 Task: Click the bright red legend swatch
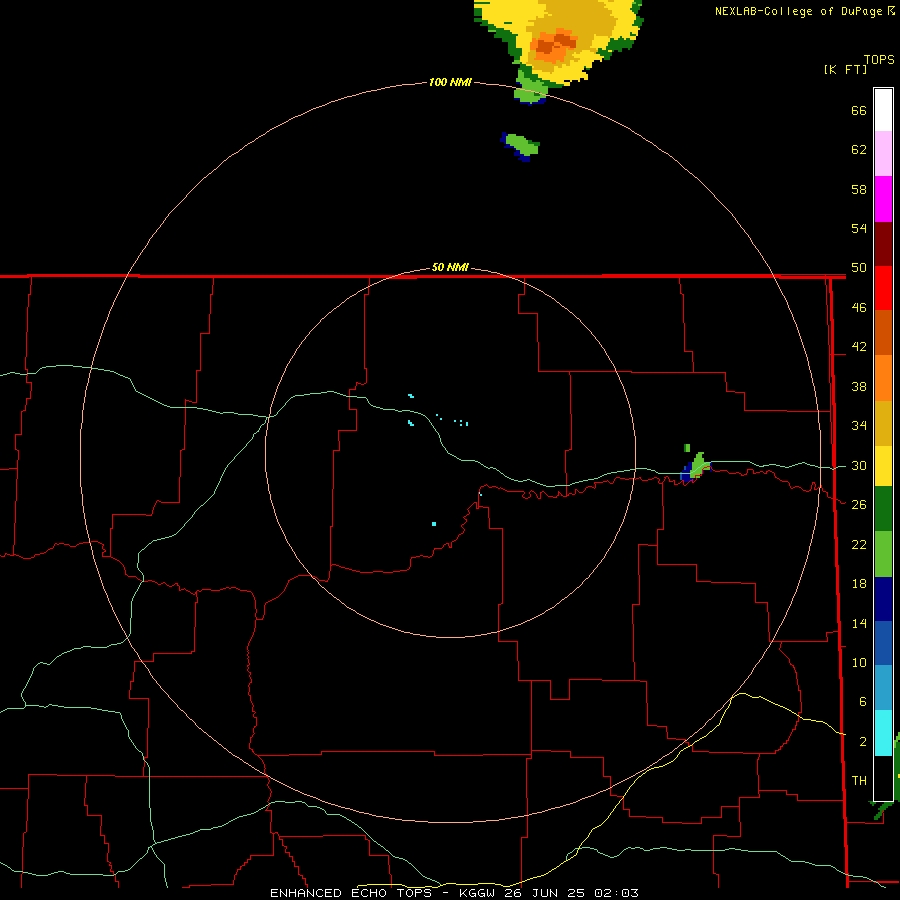[883, 289]
